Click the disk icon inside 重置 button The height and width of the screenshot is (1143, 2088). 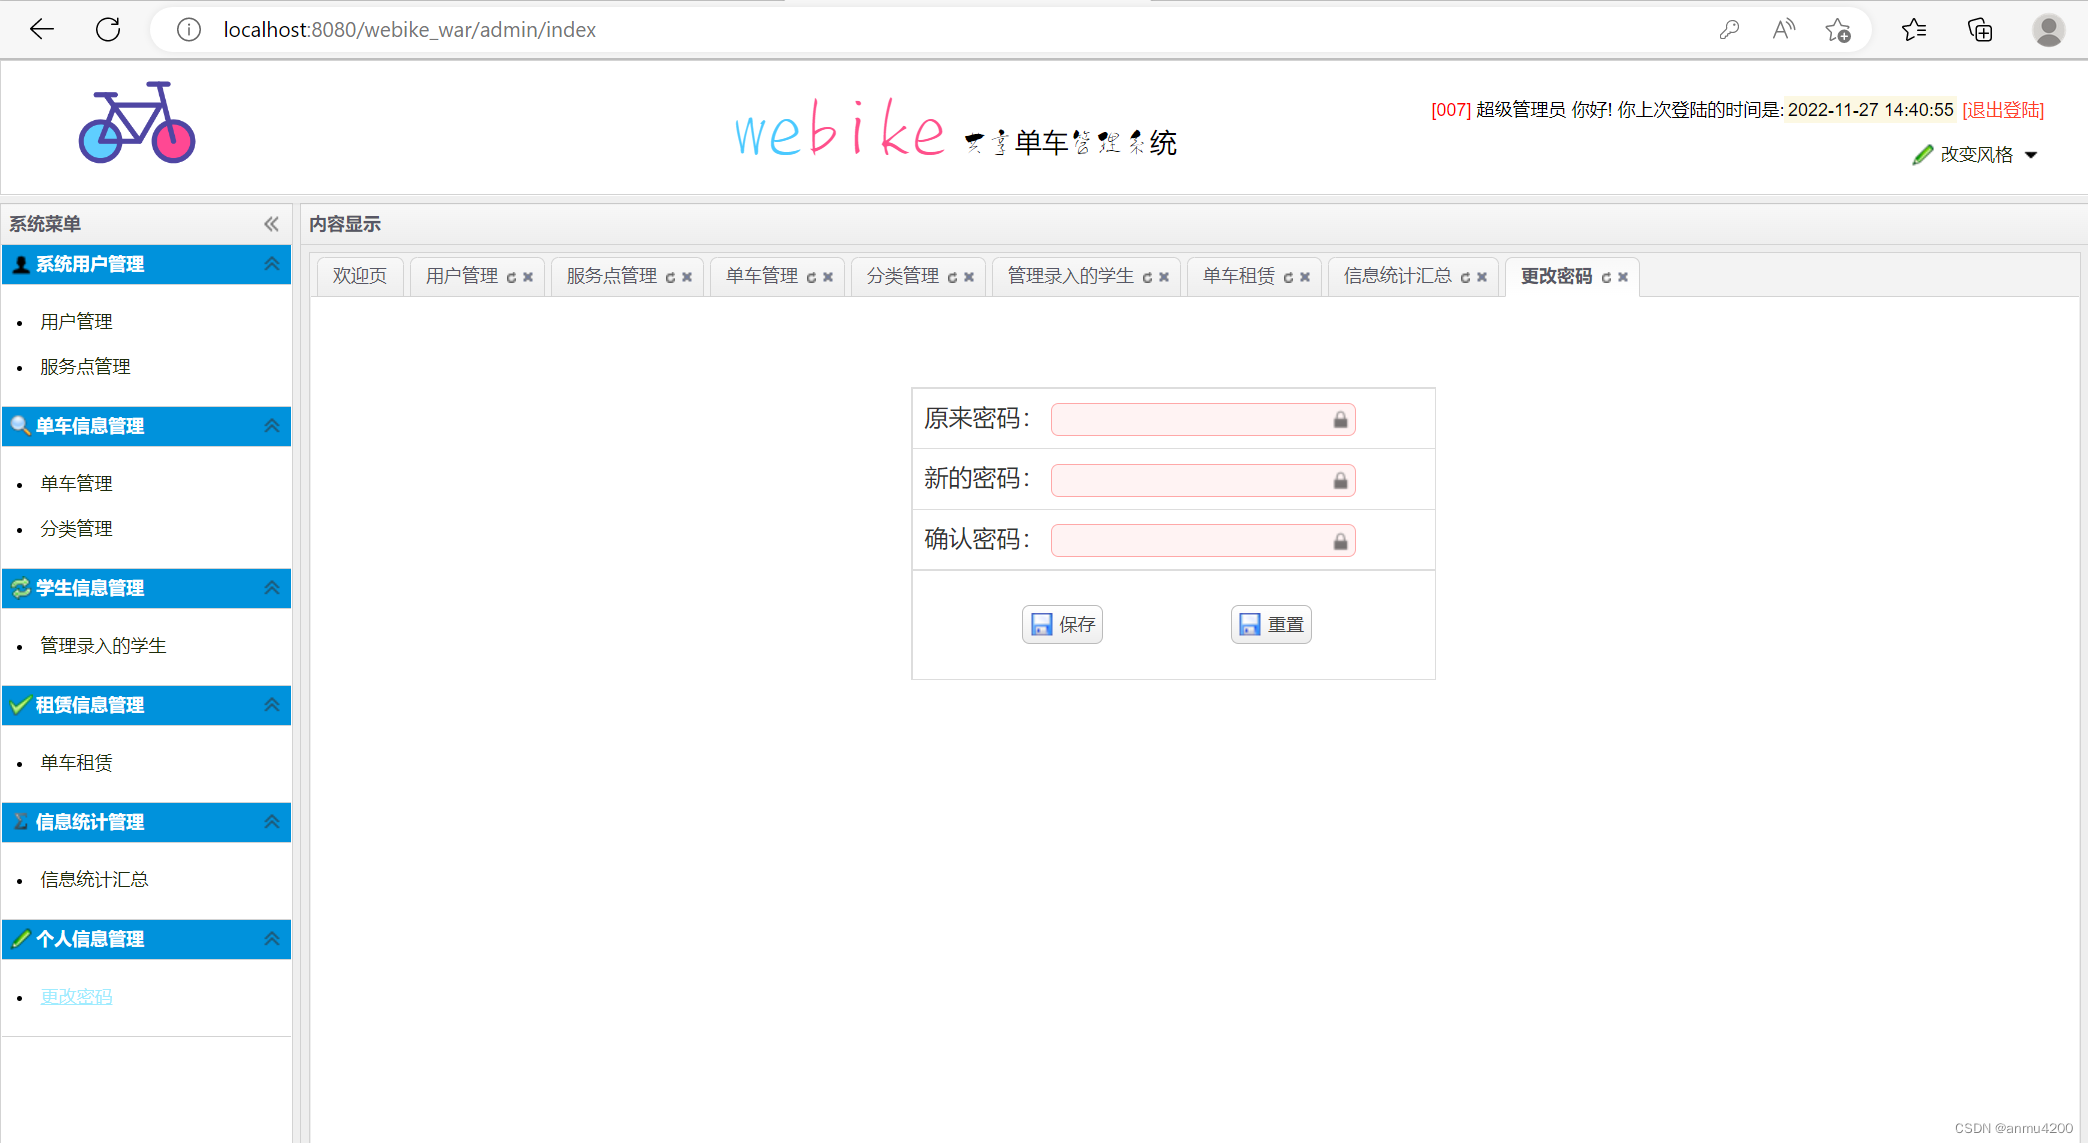[1249, 624]
